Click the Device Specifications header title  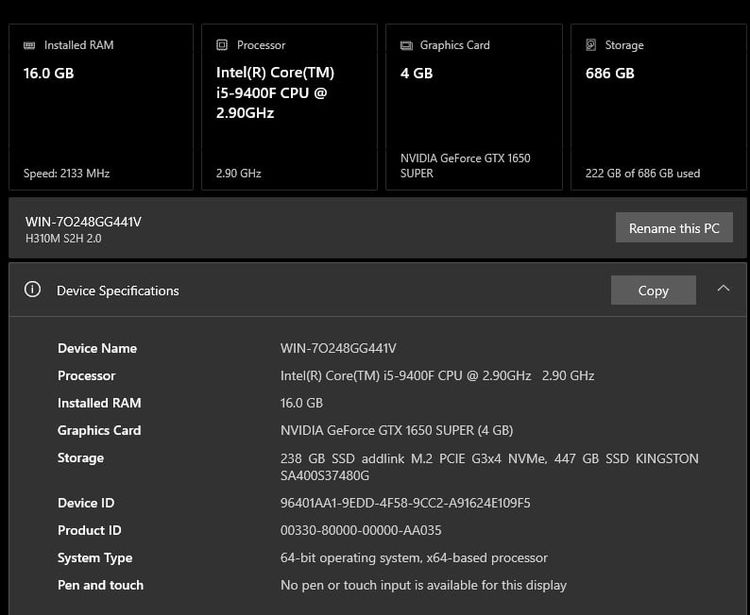point(118,290)
